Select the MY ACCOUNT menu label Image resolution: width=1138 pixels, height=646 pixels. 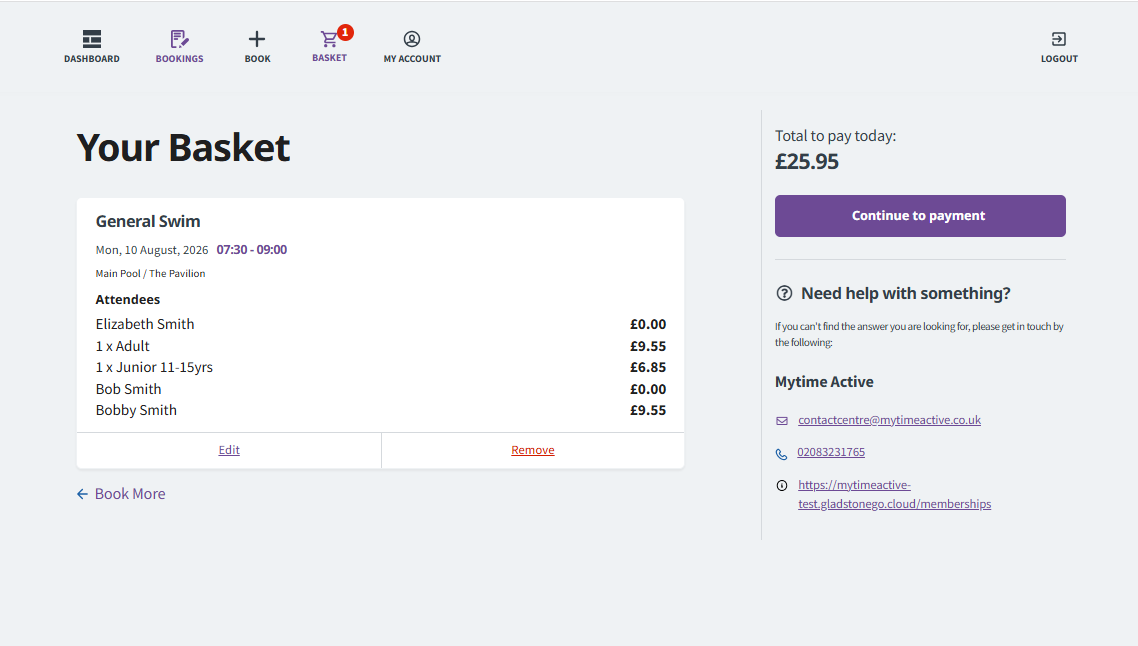tap(412, 59)
